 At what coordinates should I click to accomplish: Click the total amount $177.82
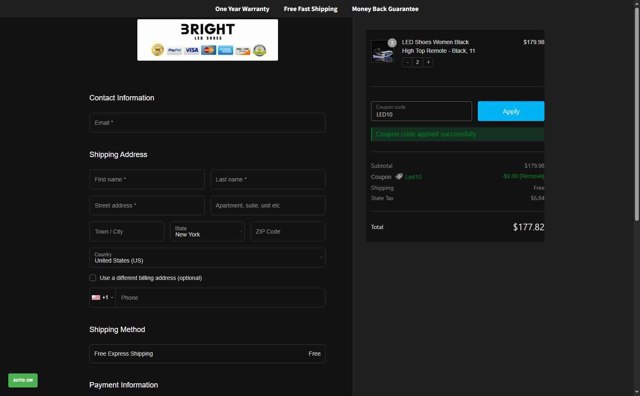pos(529,227)
